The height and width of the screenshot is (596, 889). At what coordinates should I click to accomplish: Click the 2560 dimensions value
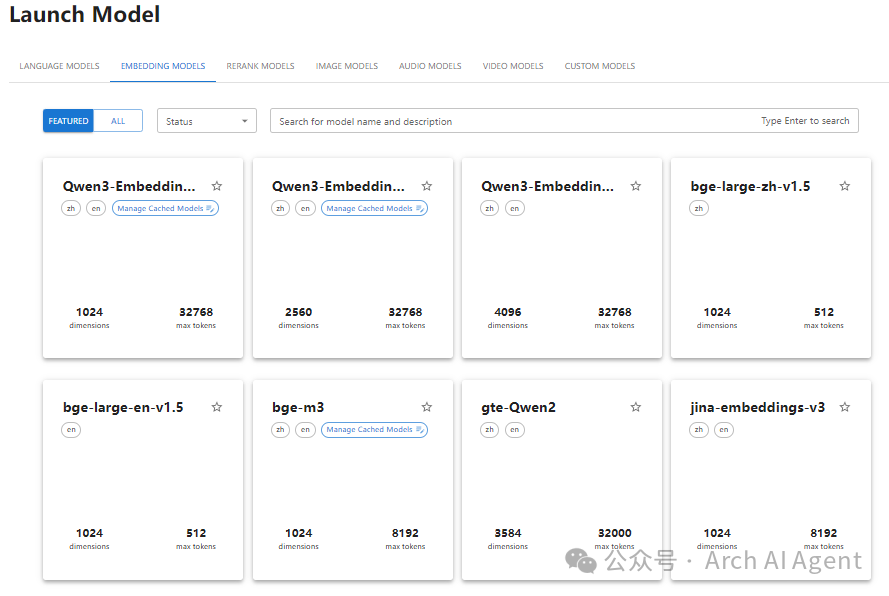coord(298,312)
